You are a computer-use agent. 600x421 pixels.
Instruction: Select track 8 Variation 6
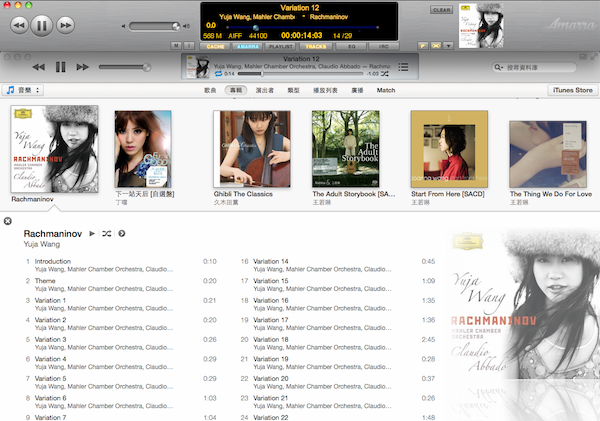[121, 401]
